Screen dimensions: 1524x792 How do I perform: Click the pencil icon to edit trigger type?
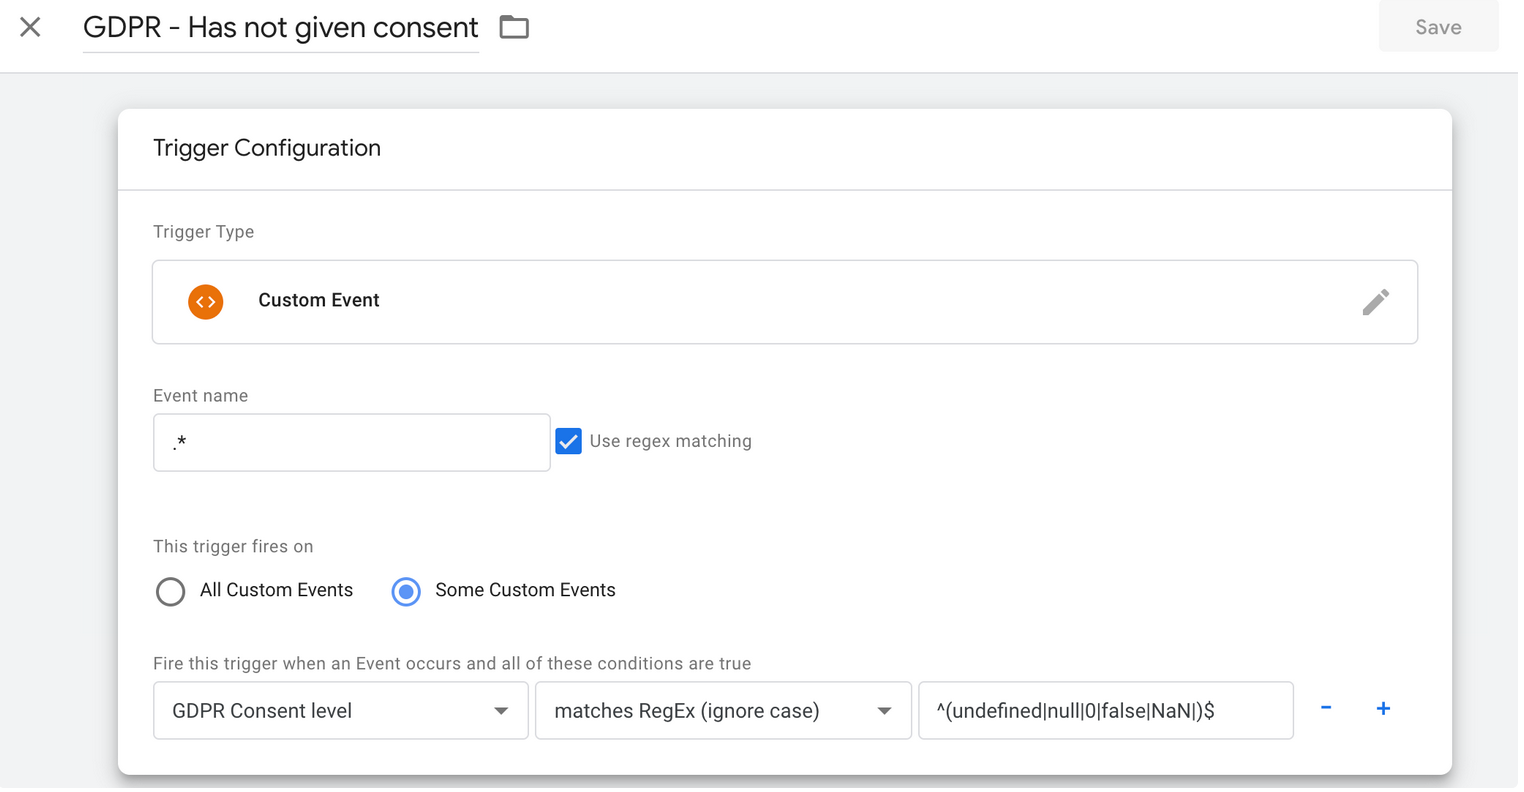(x=1375, y=302)
